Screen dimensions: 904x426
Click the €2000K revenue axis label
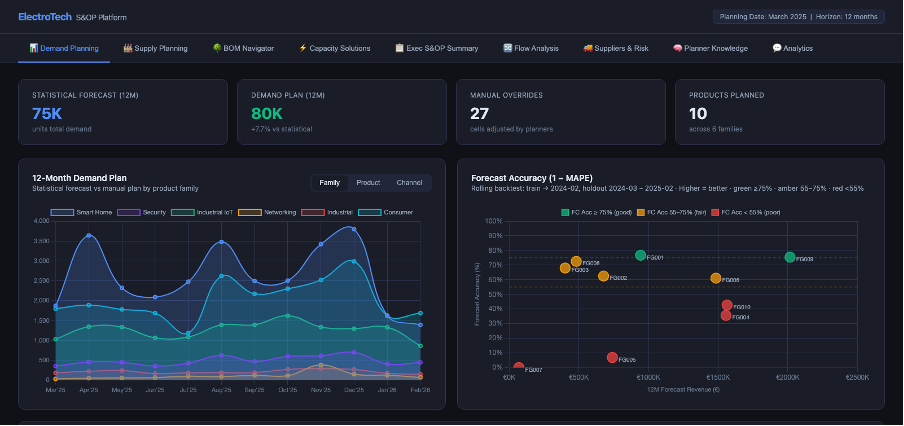[788, 378]
